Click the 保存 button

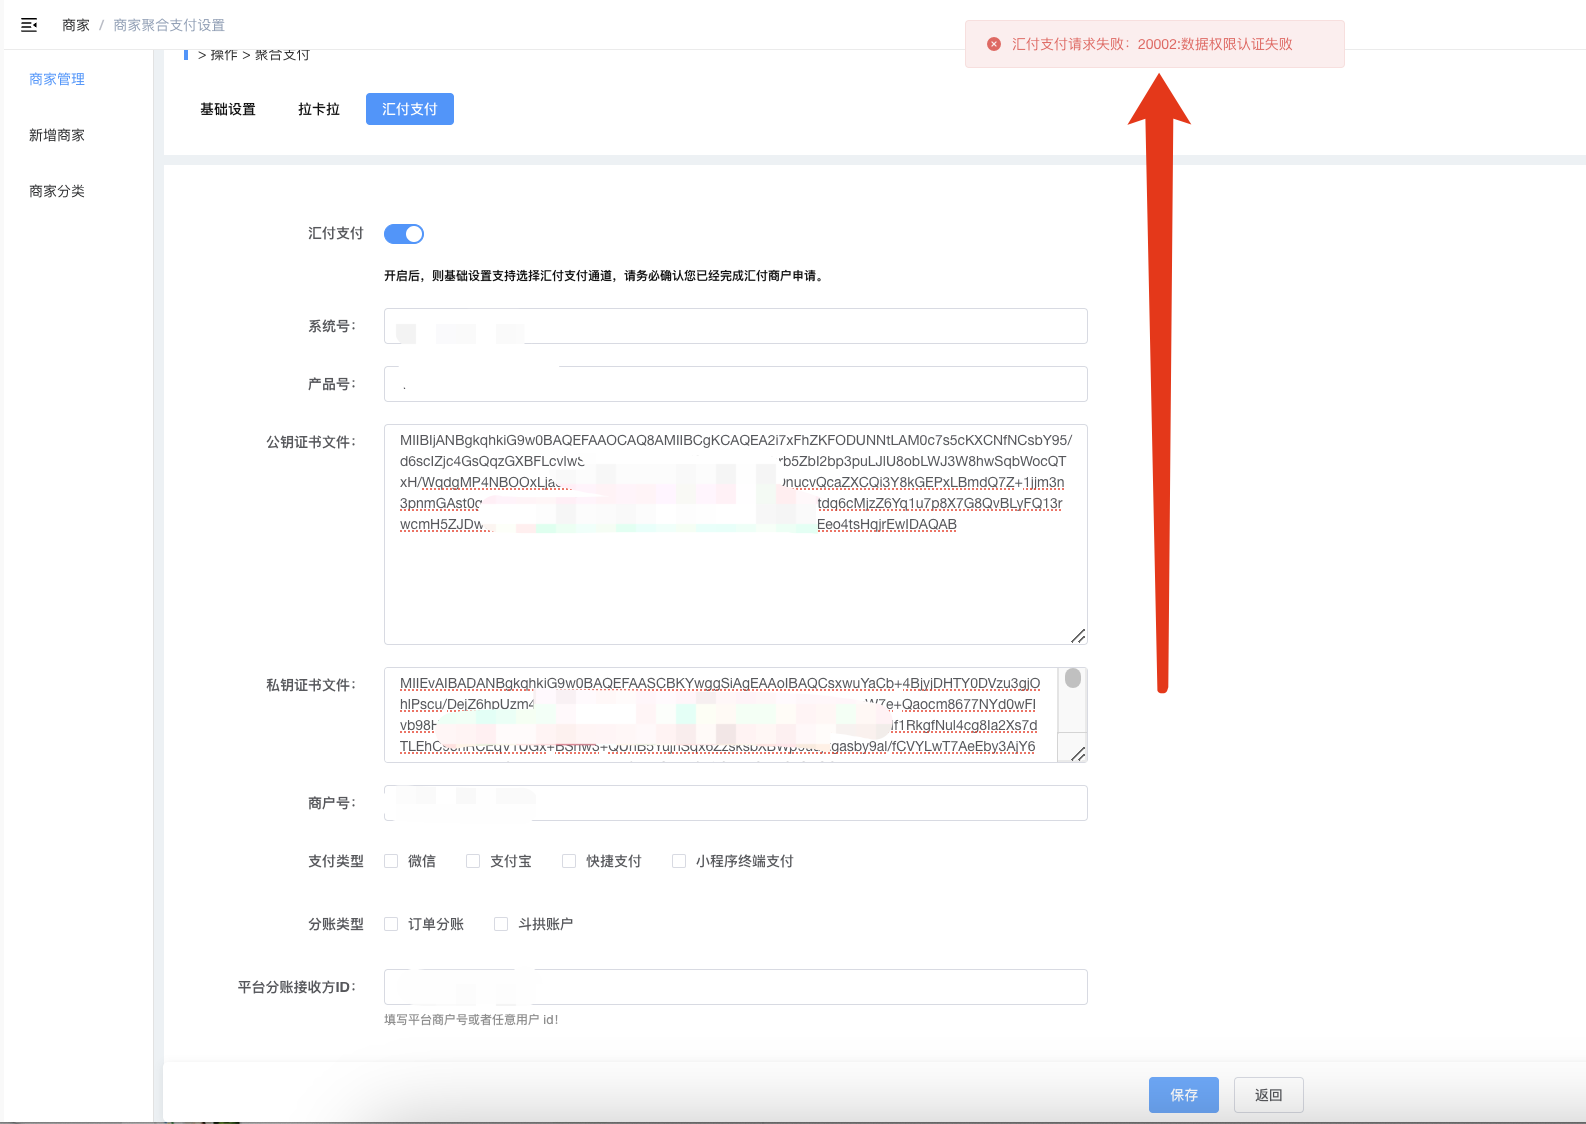(x=1183, y=1095)
